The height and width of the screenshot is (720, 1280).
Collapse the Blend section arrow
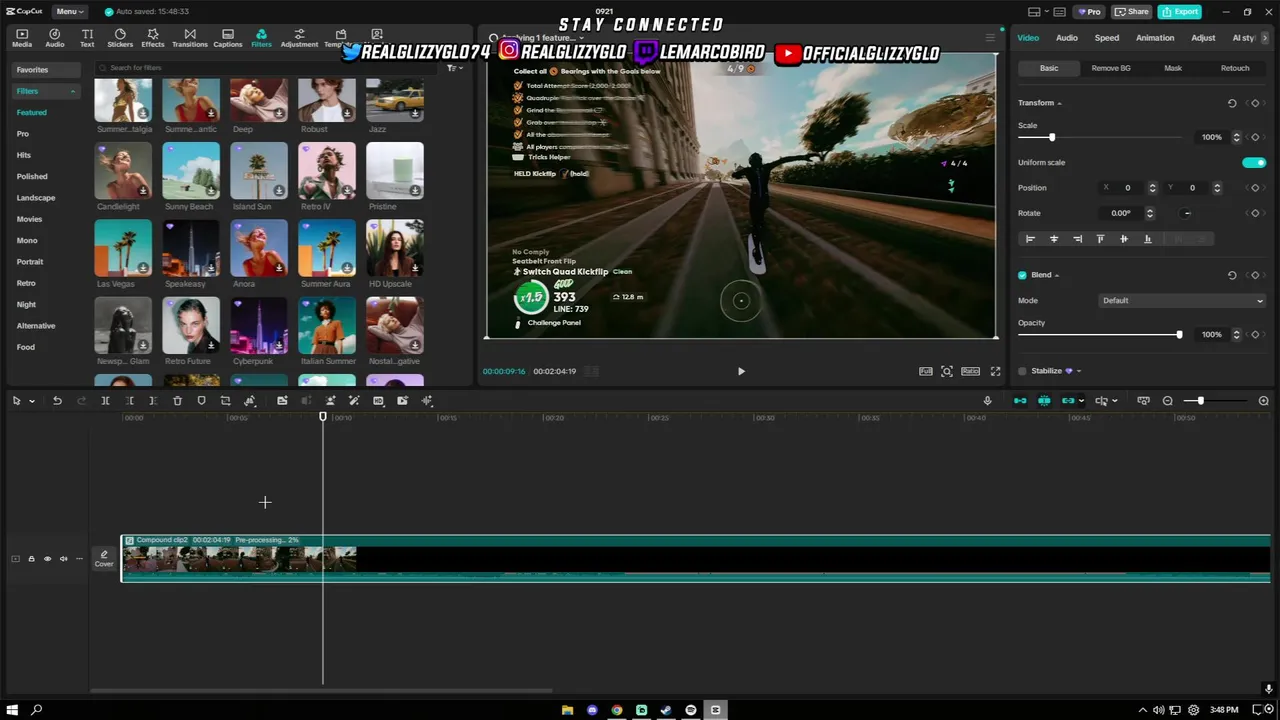click(1057, 275)
